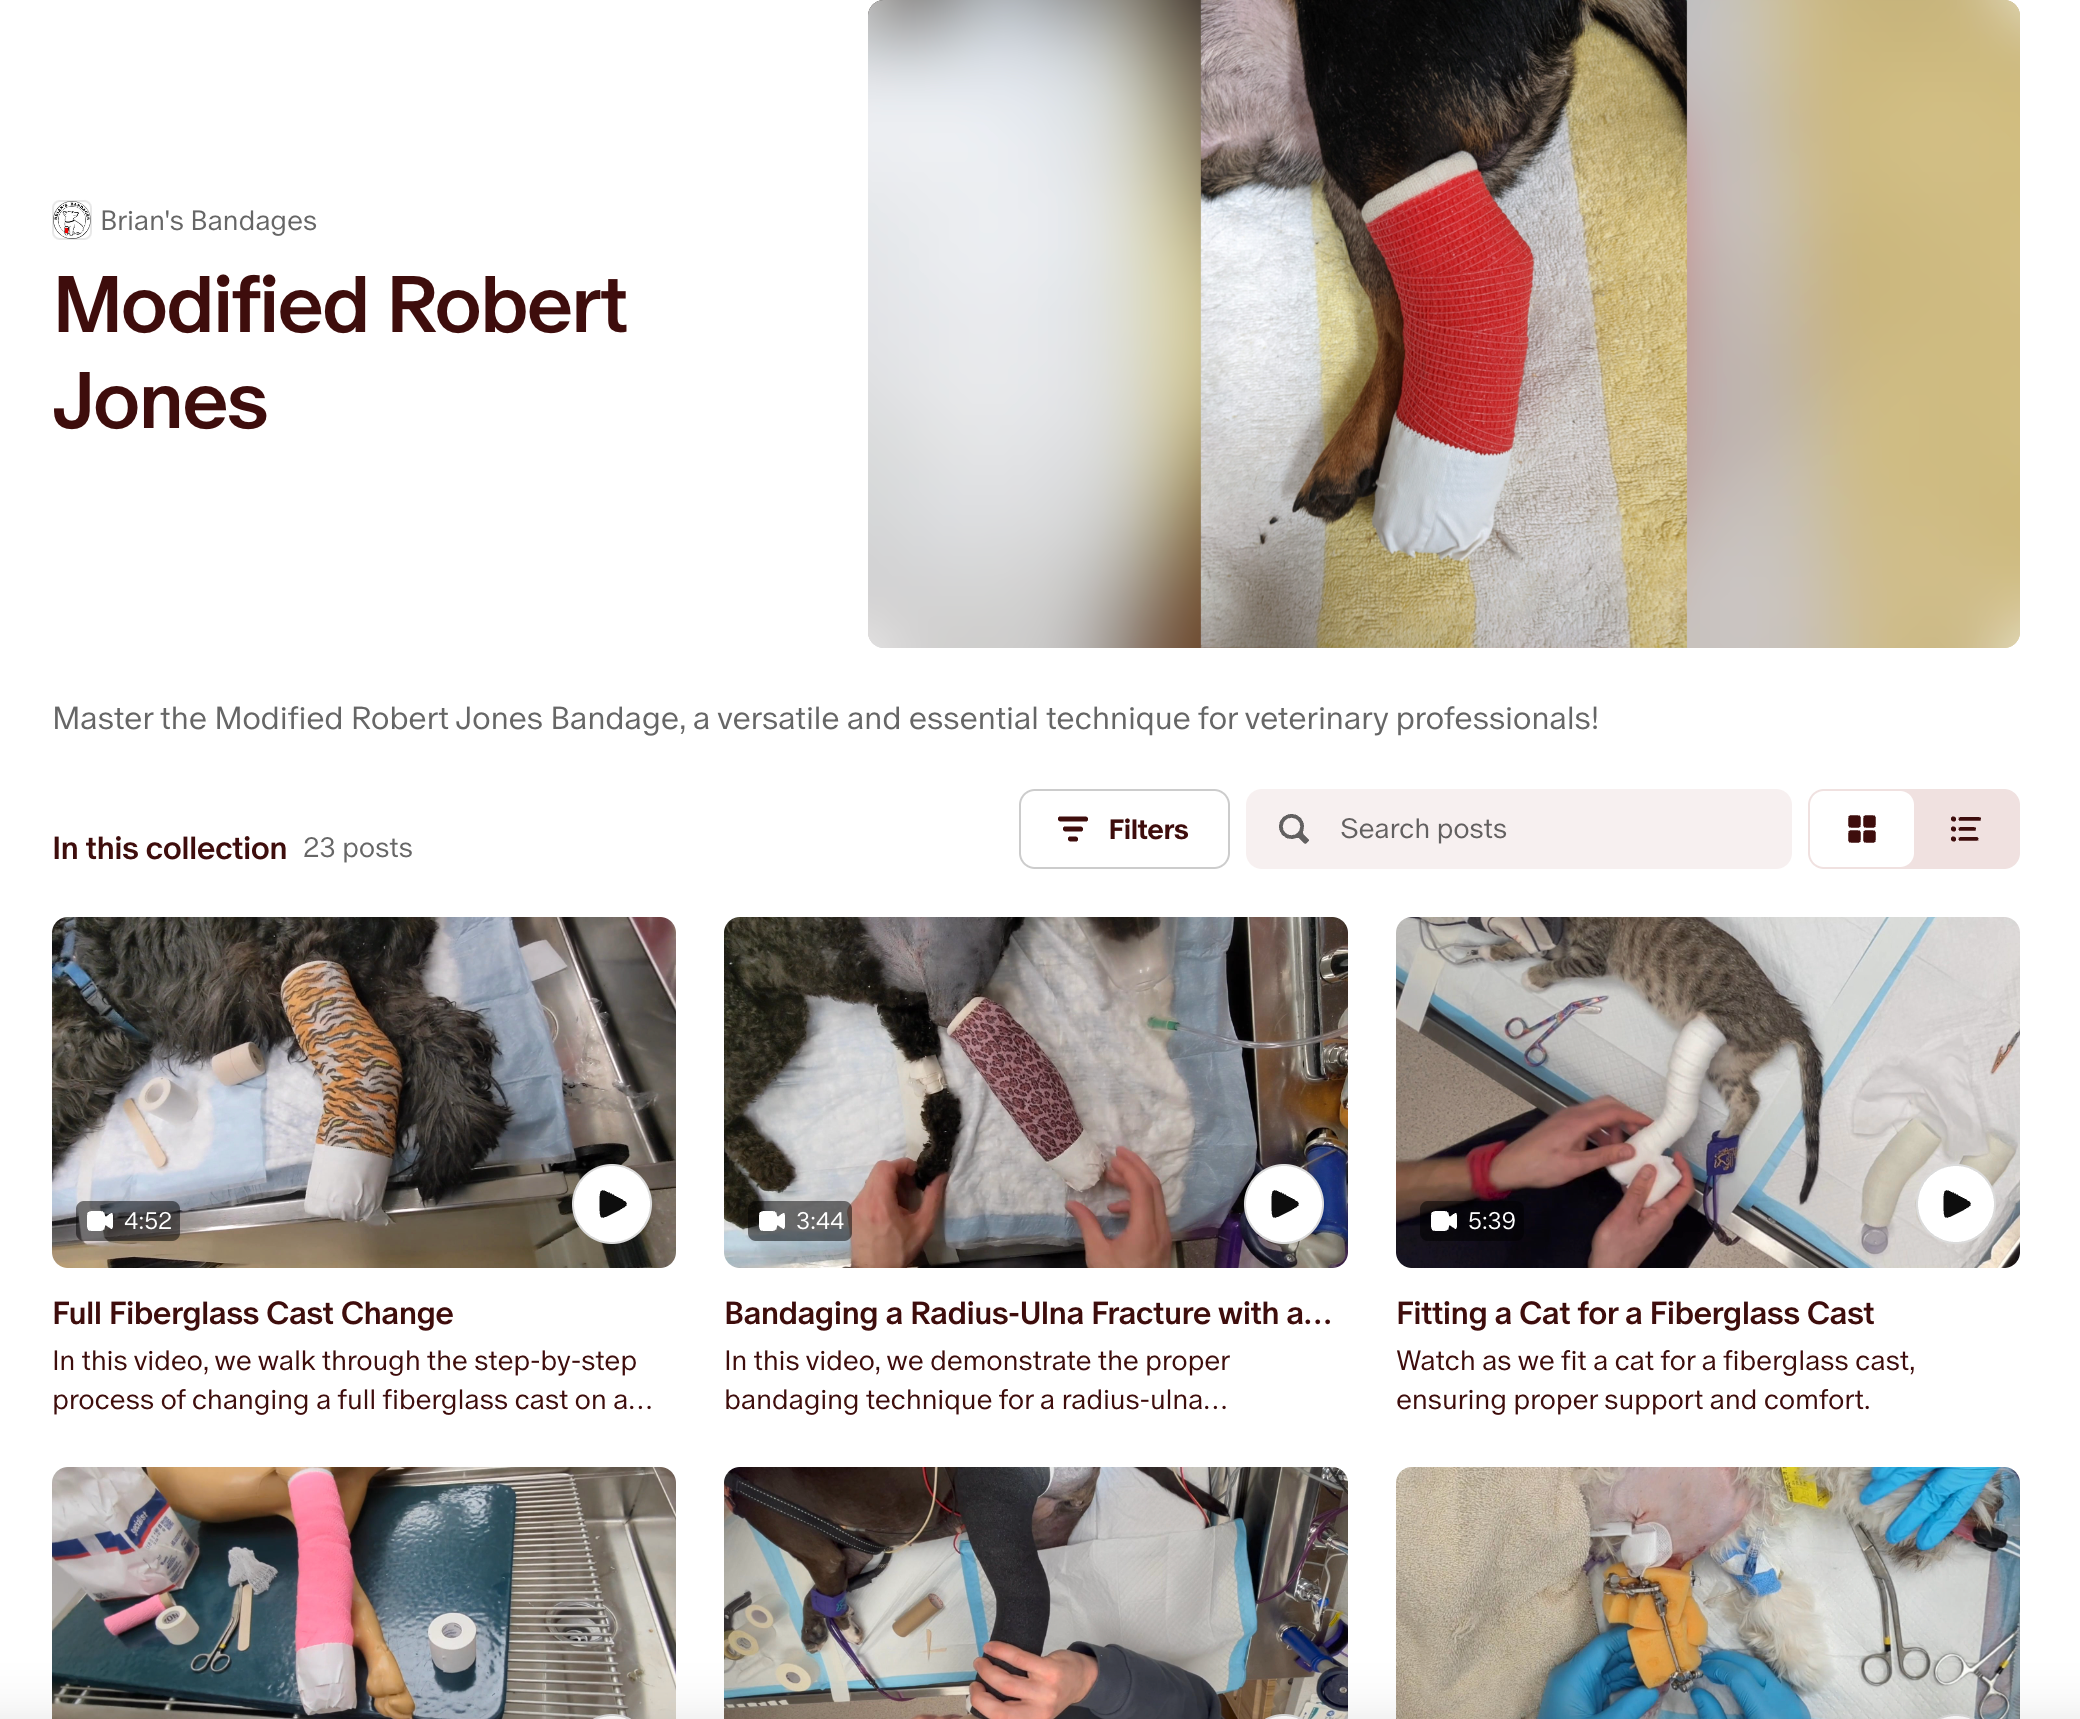The height and width of the screenshot is (1719, 2080).
Task: Switch to list view layout
Action: (x=1965, y=829)
